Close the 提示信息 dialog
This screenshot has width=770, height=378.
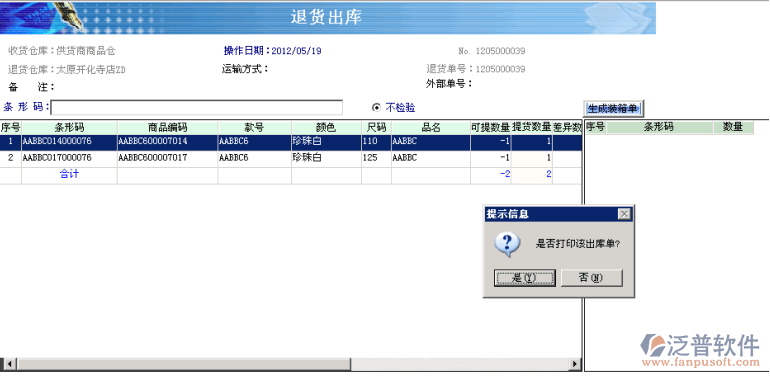pos(624,214)
